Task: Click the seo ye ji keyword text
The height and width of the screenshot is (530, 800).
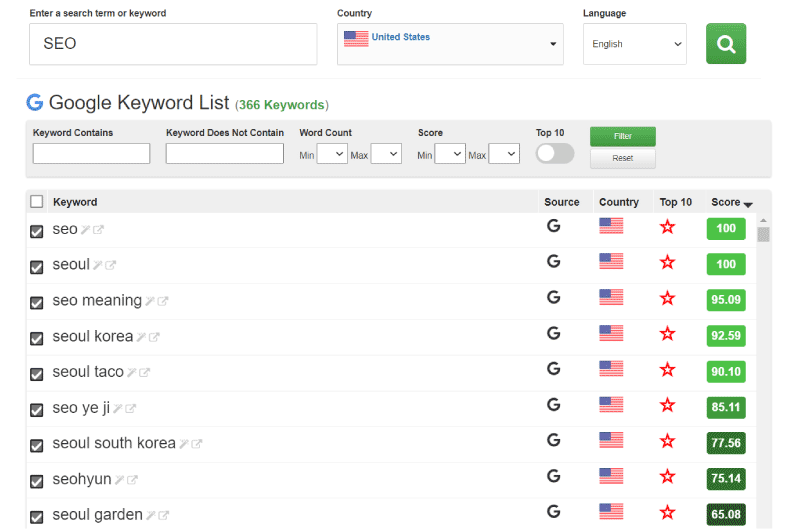Action: 81,408
